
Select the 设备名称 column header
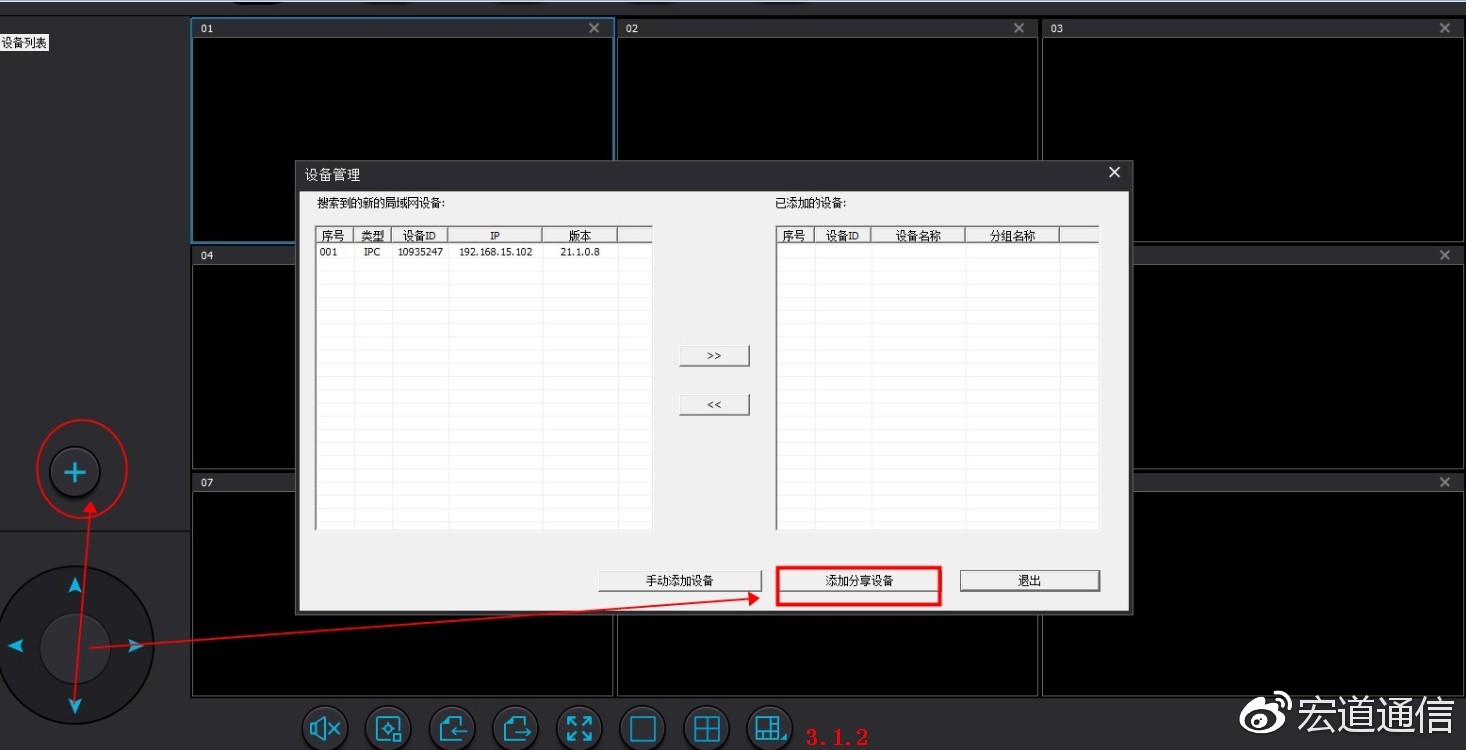918,235
